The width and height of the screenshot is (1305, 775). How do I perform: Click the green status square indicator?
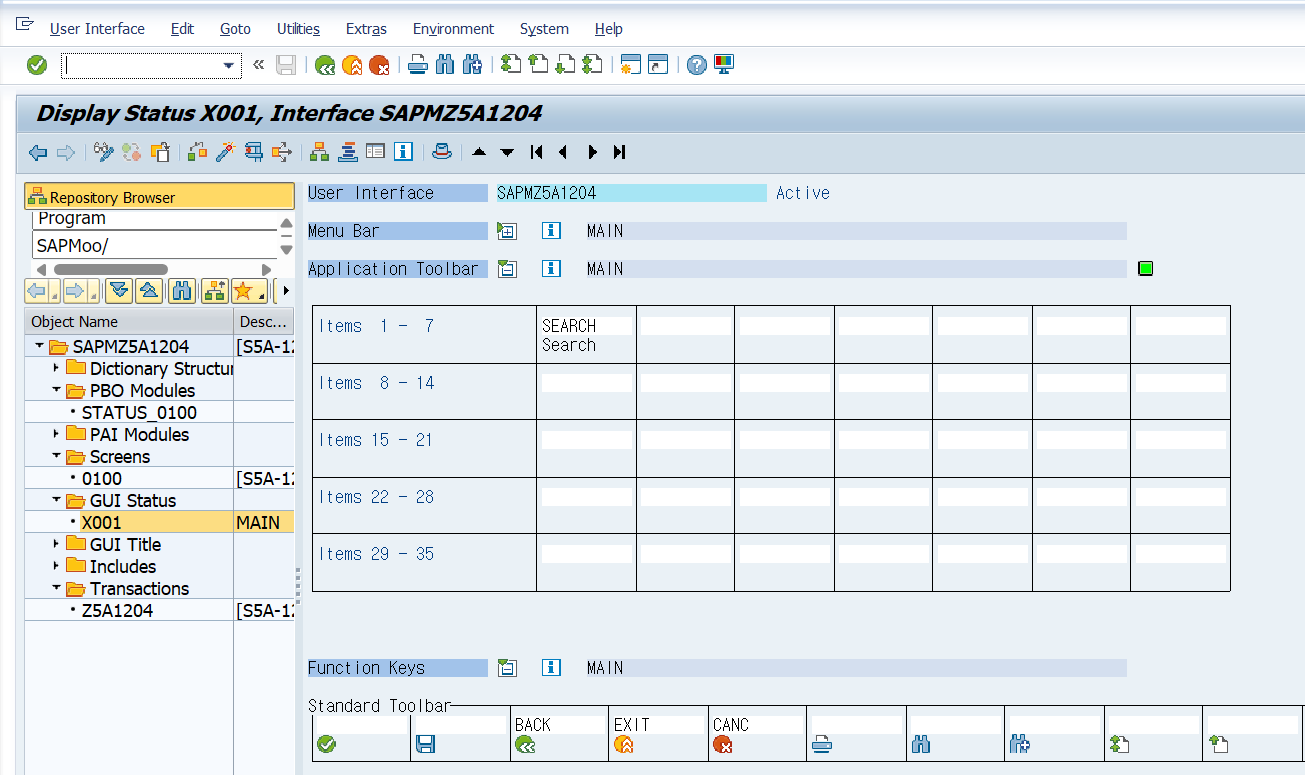(1146, 268)
